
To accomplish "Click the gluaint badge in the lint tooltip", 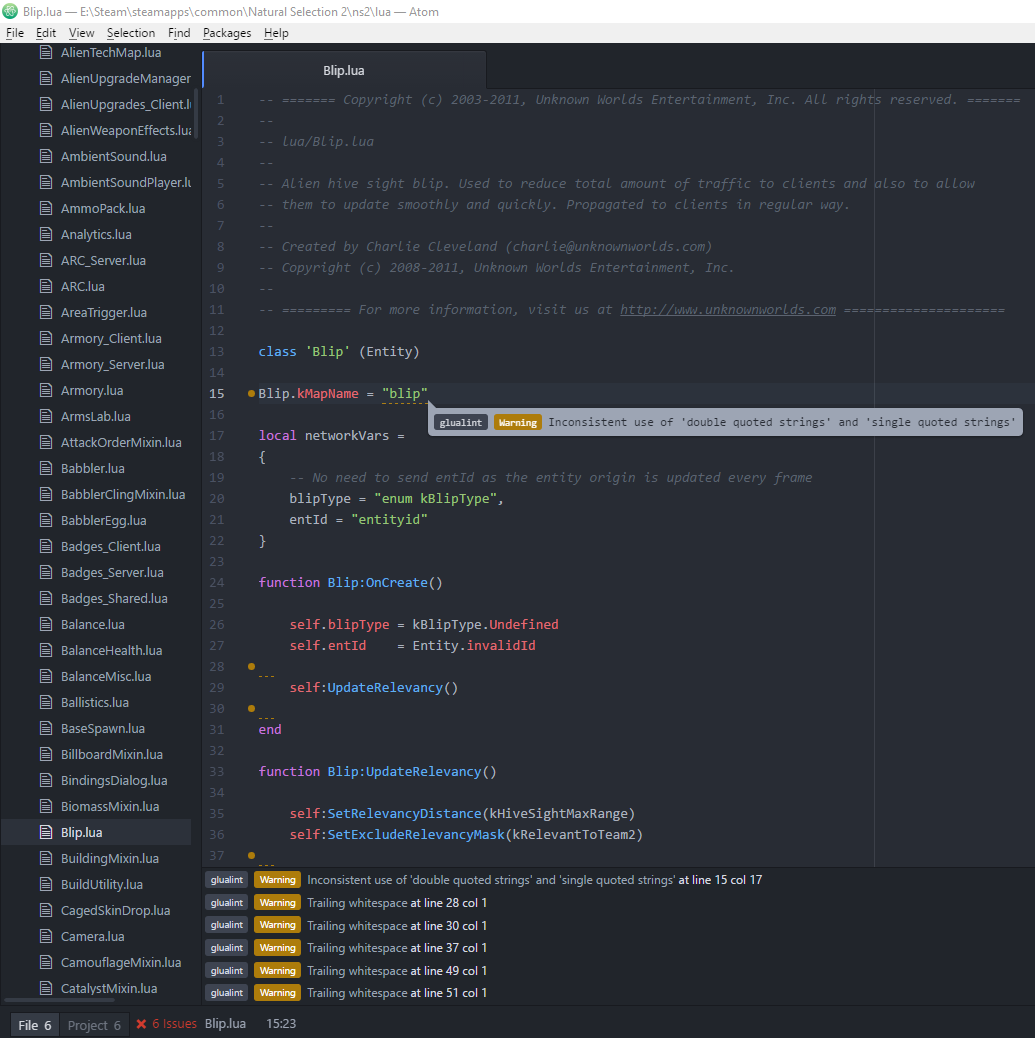I will coord(461,422).
